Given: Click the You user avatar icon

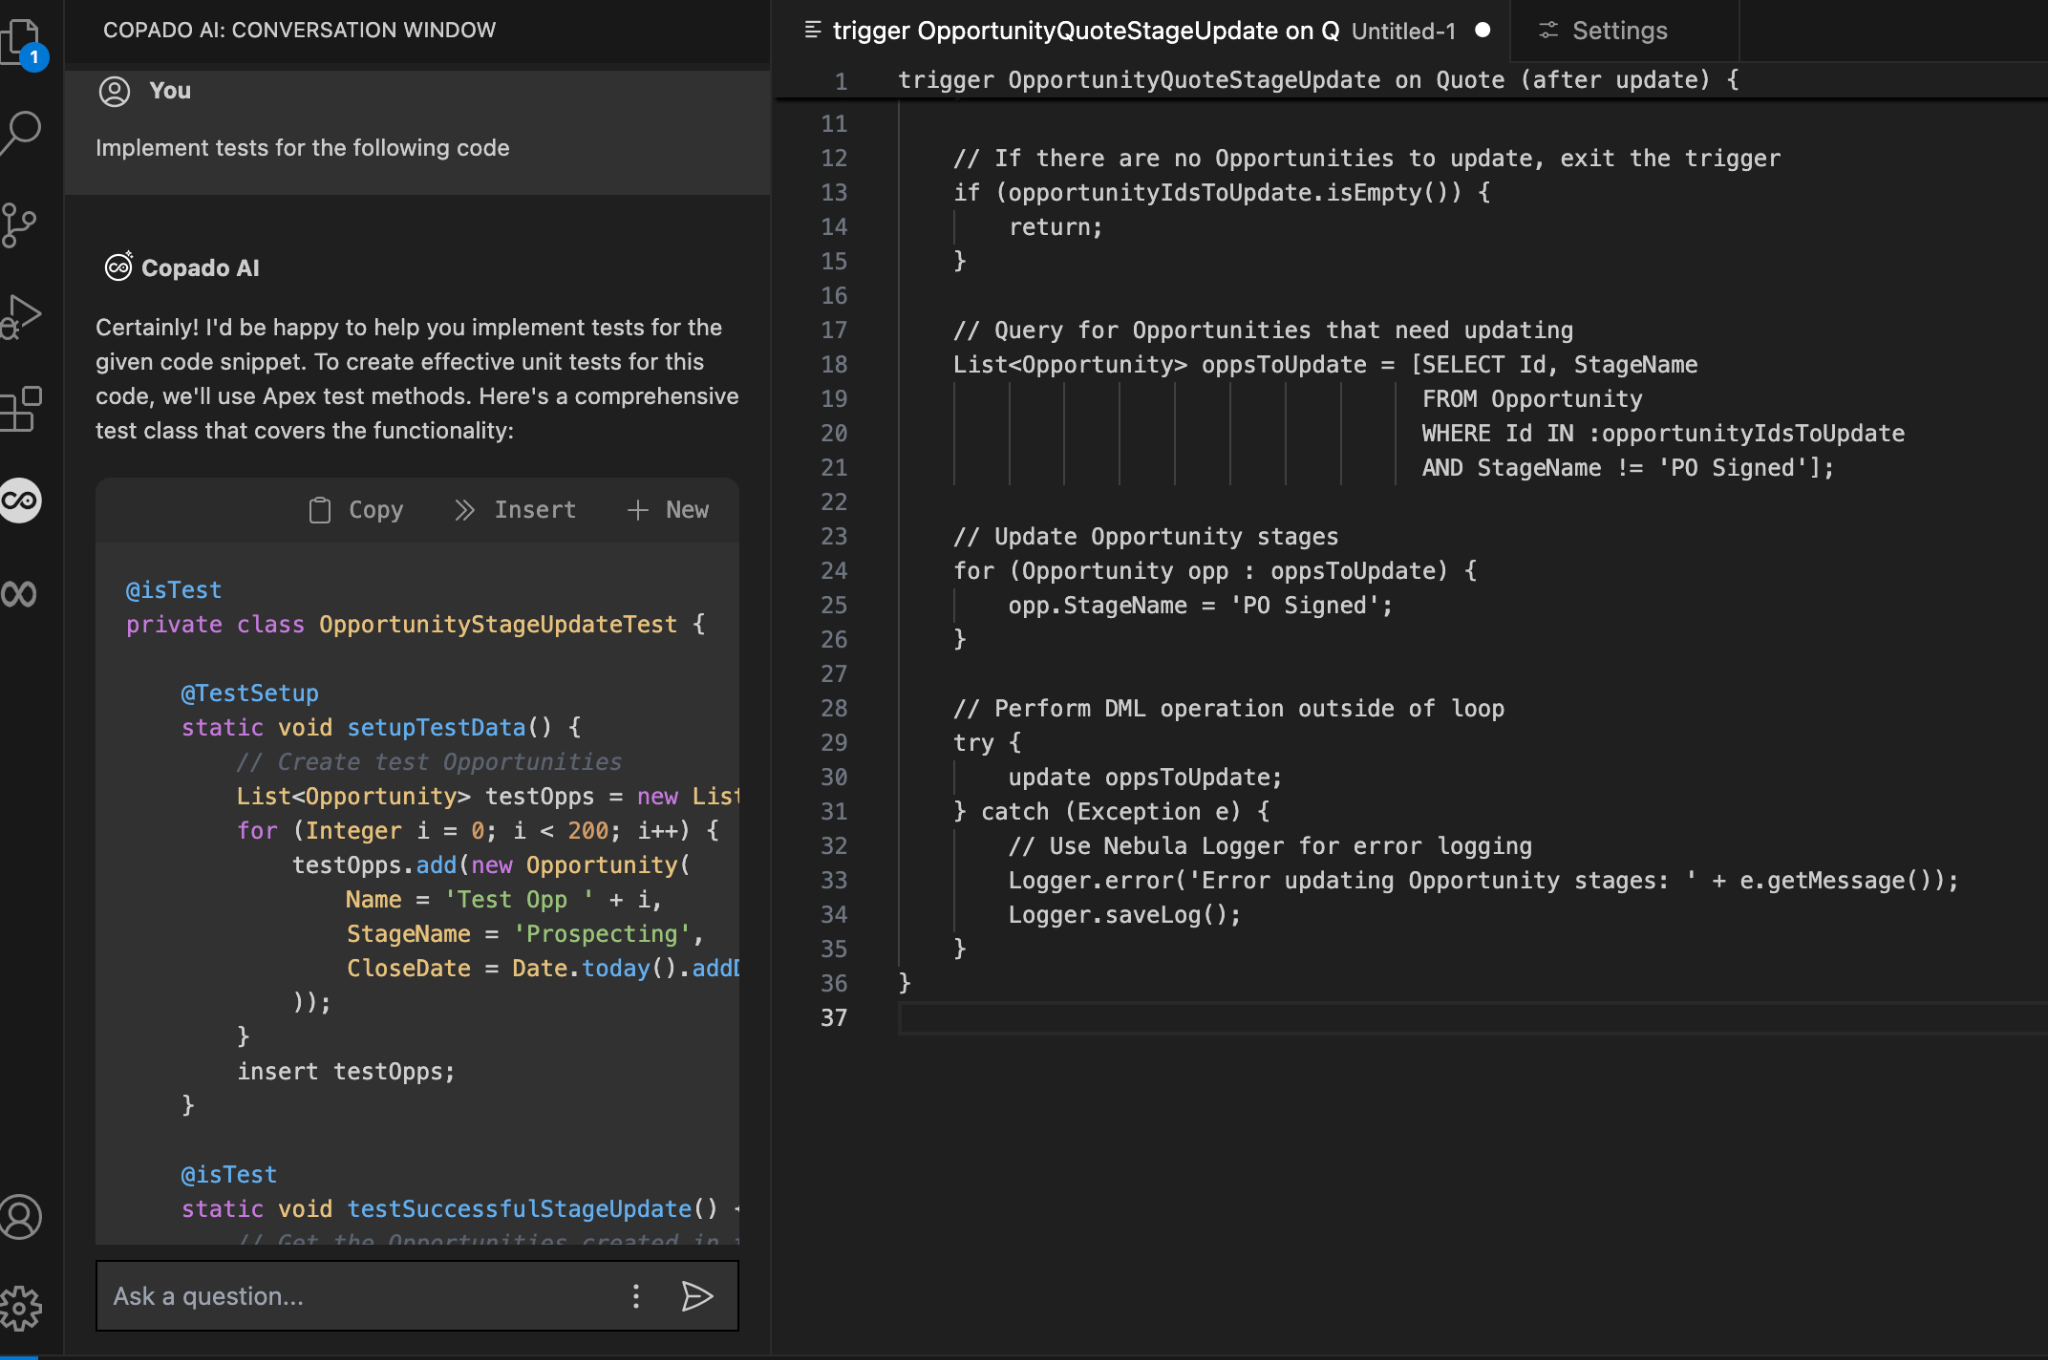Looking at the screenshot, I should (115, 91).
